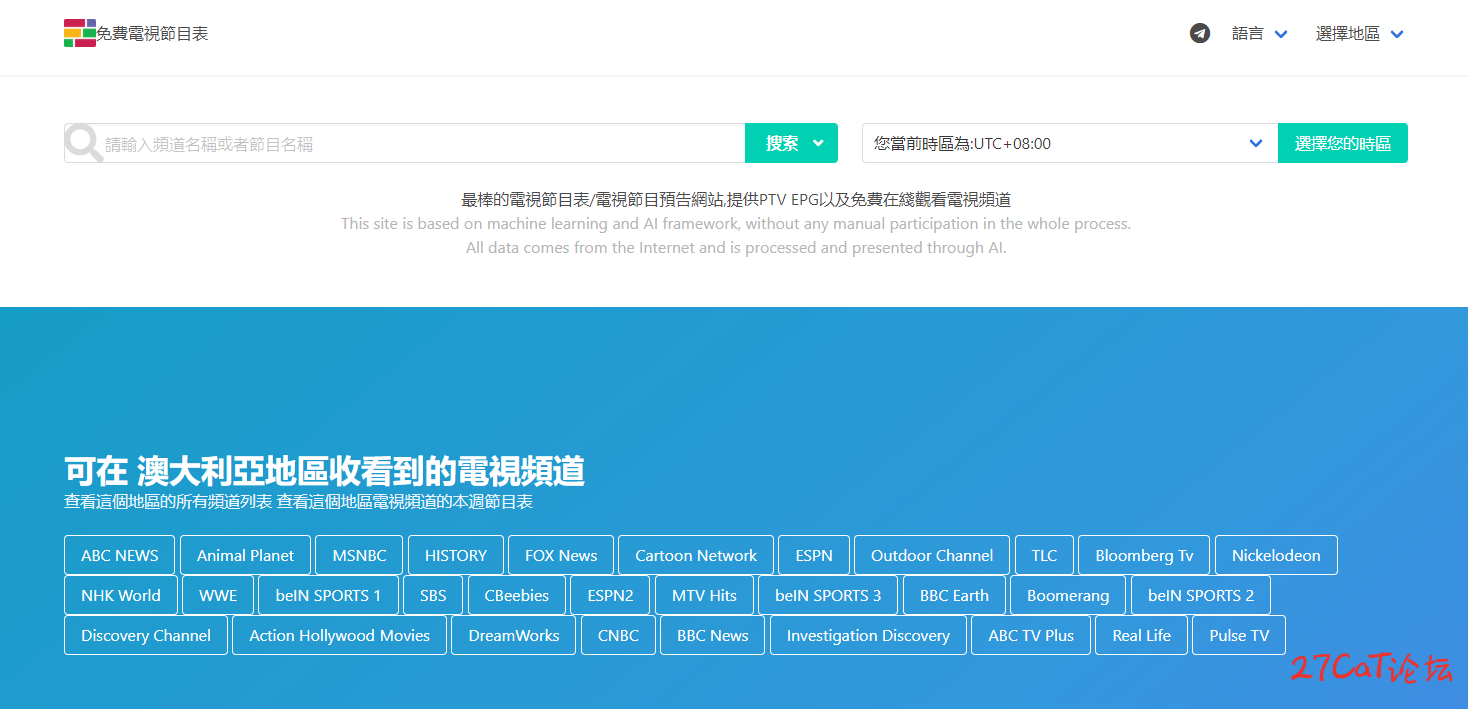Expand the 選擇地區 region dropdown
Viewport: 1468px width, 709px height.
click(1360, 34)
